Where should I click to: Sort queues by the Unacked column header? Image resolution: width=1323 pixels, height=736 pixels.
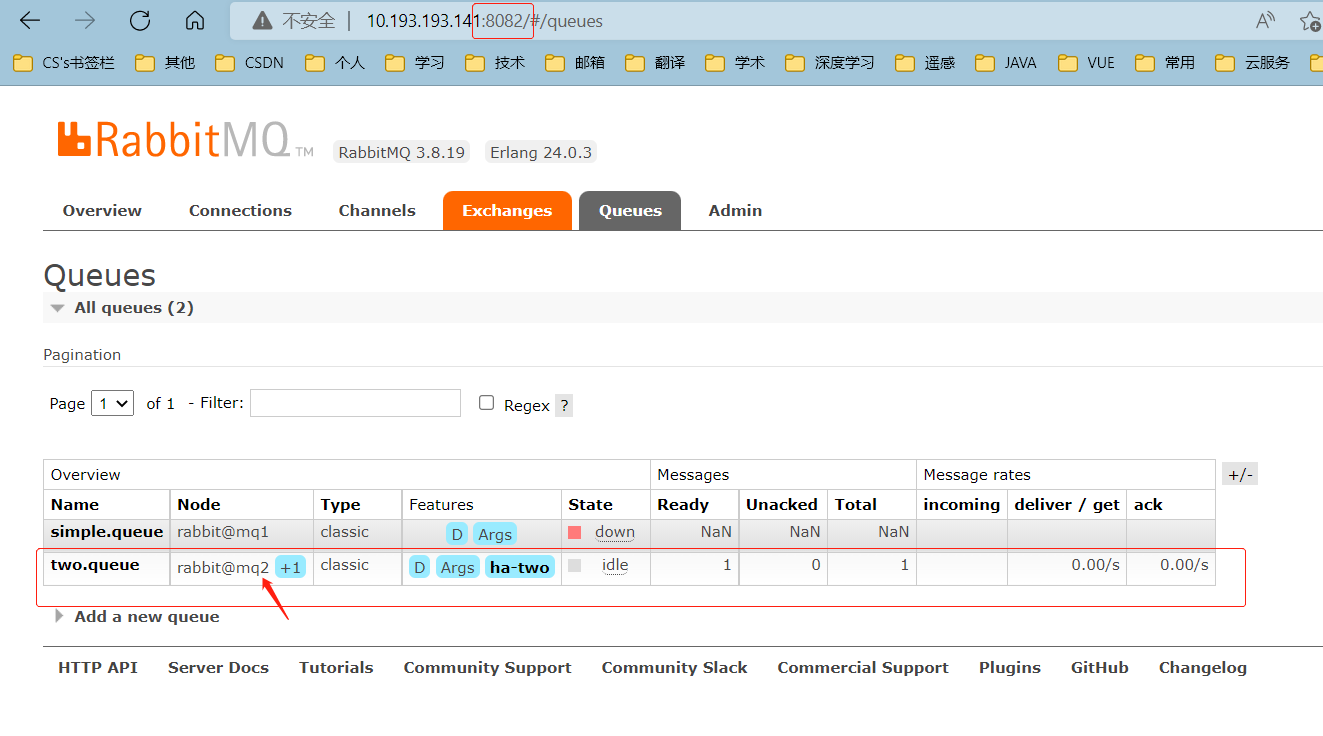click(782, 505)
